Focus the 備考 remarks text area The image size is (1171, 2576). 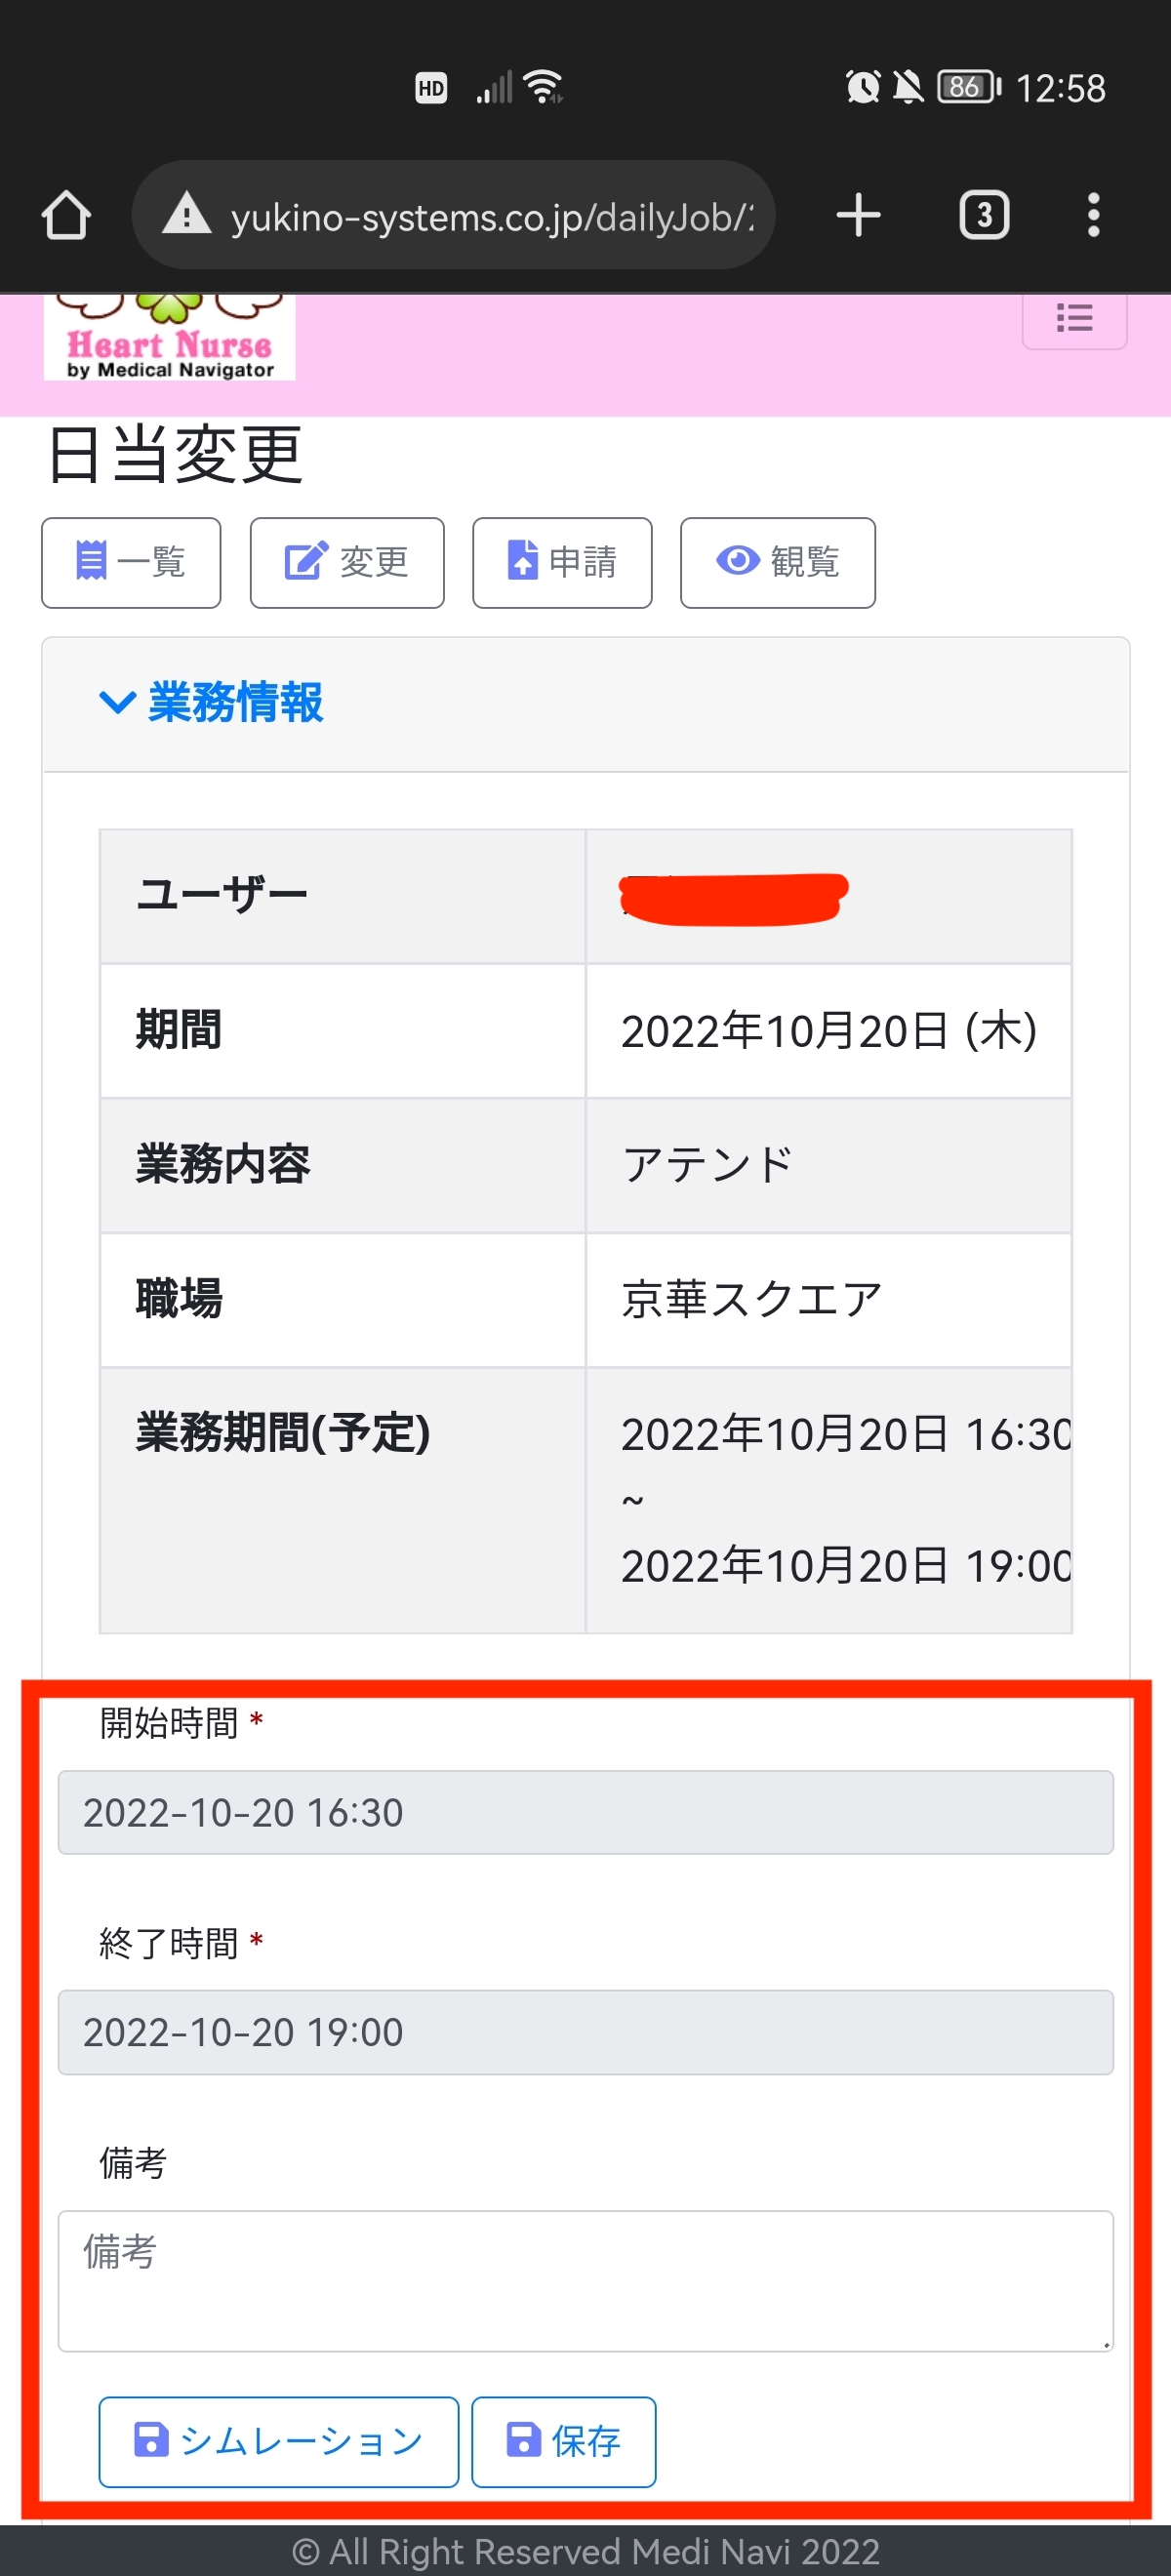(x=585, y=2280)
